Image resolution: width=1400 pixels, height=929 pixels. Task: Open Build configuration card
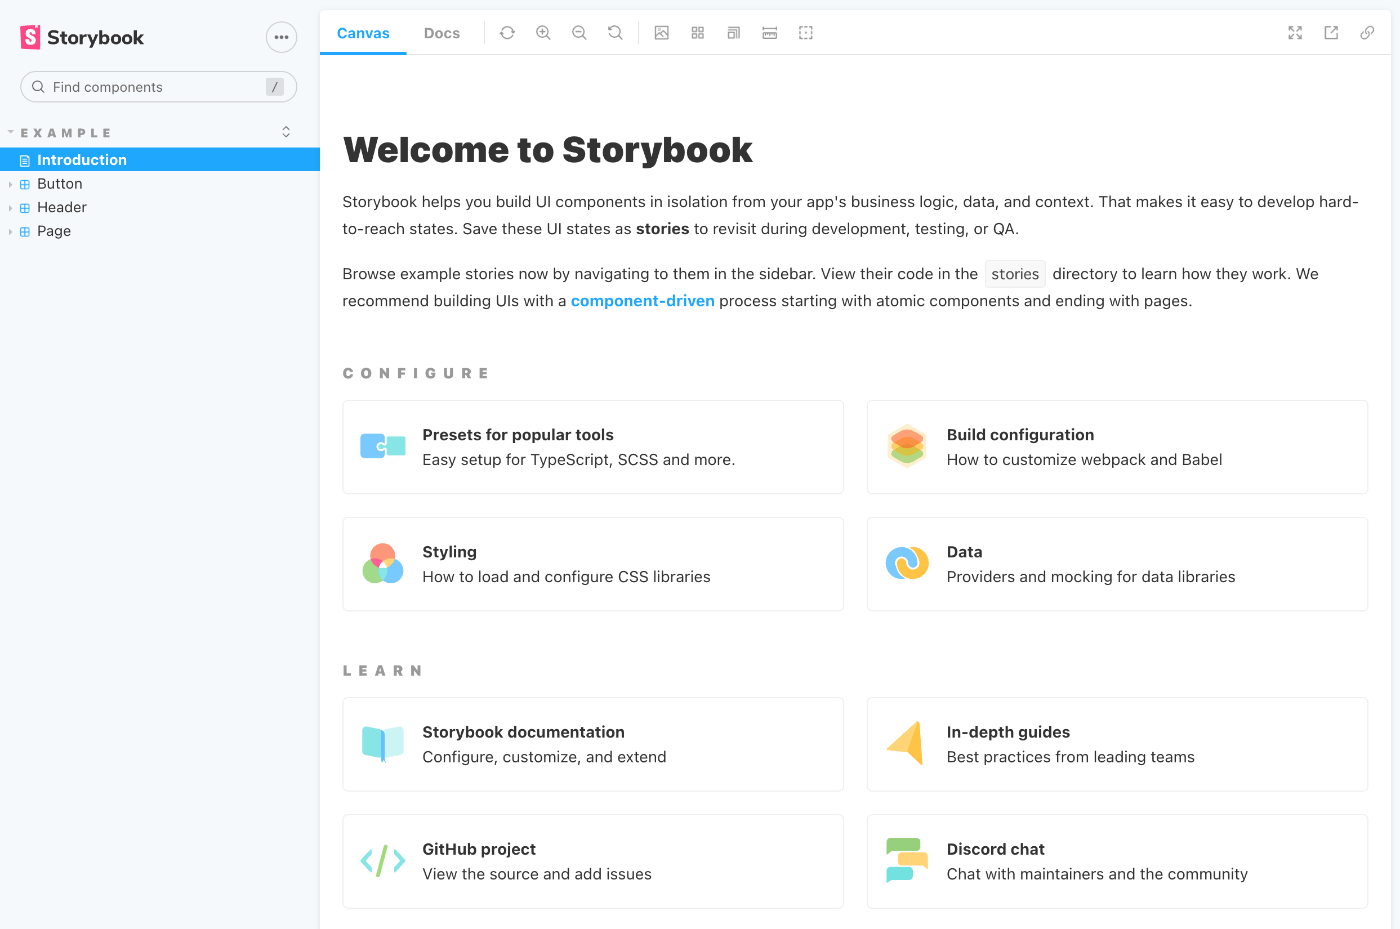pos(1117,447)
